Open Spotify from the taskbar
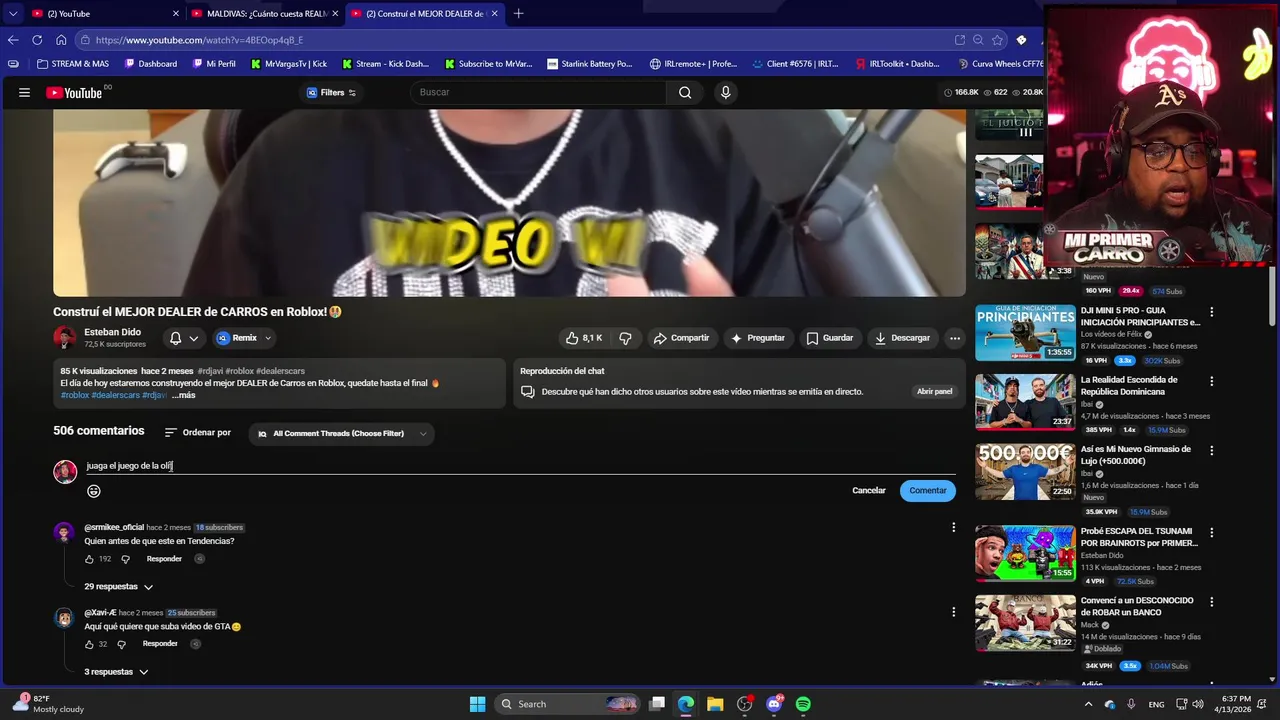The width and height of the screenshot is (1280, 720). (x=803, y=704)
